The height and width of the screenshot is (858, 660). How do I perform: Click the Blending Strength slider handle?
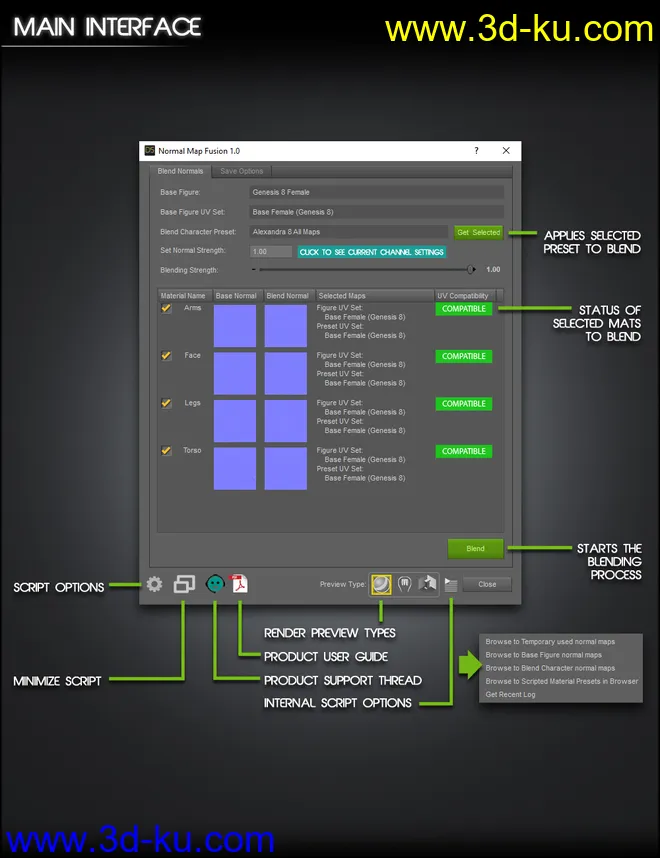point(471,269)
